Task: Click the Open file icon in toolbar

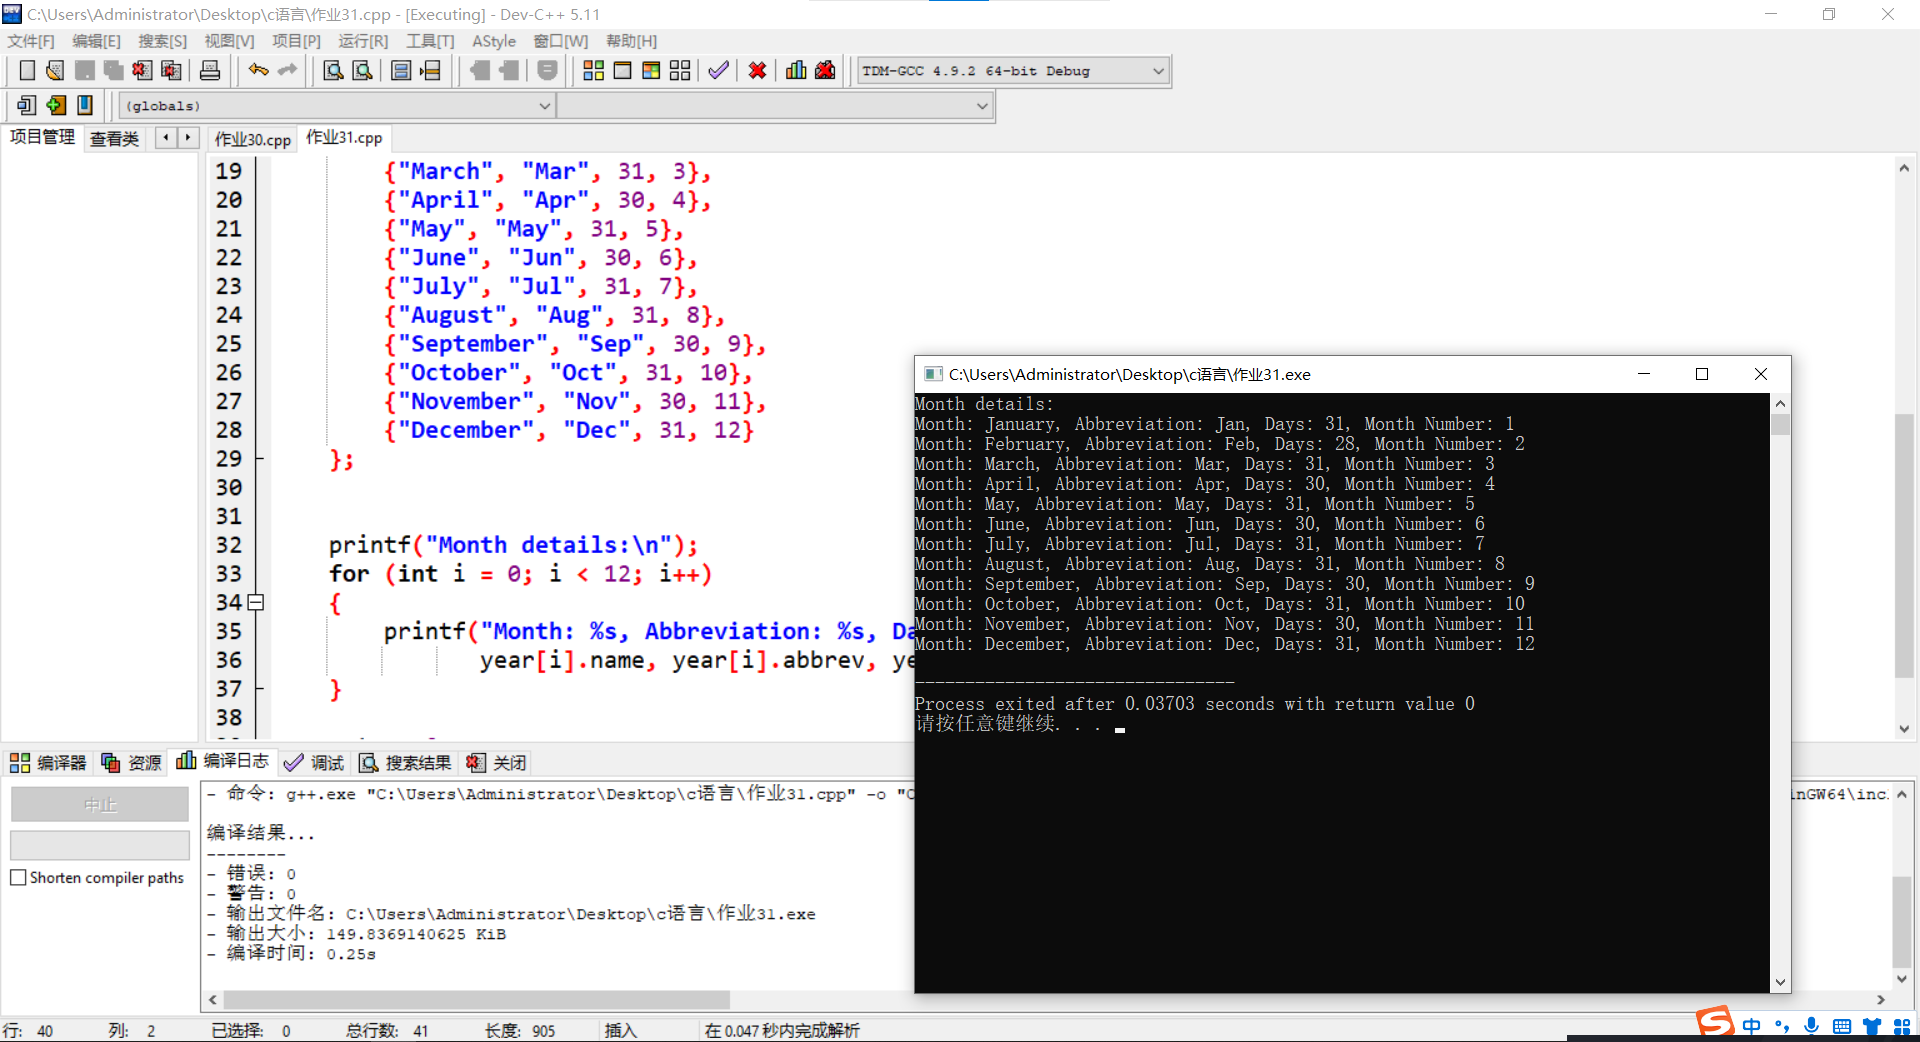Action: (55, 70)
